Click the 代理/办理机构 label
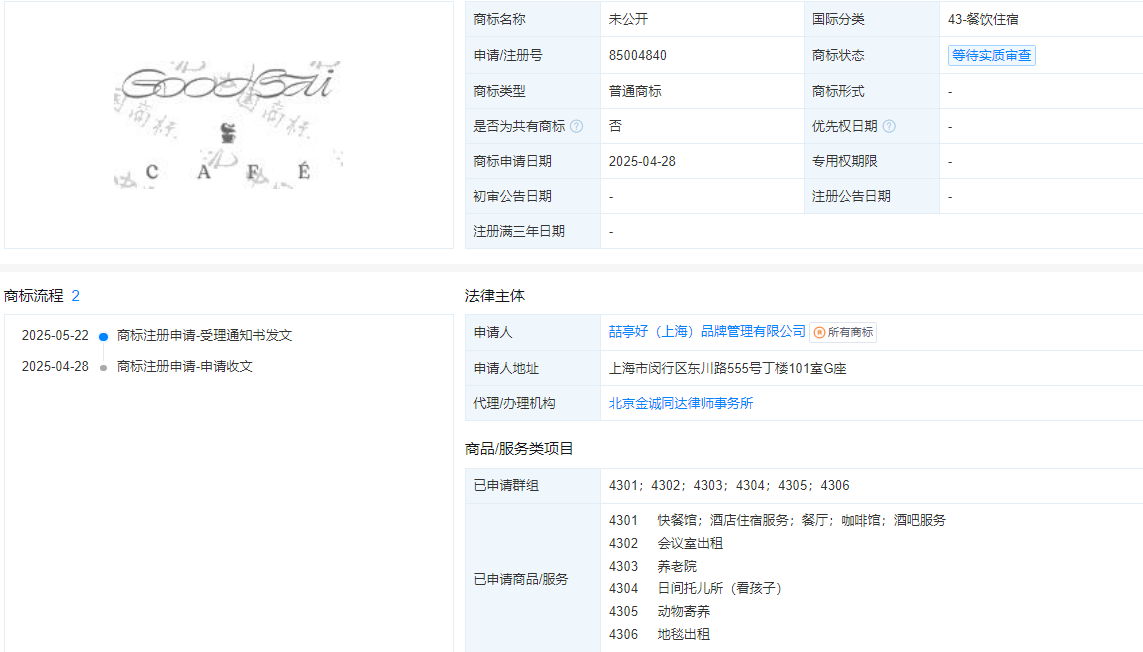 [515, 403]
